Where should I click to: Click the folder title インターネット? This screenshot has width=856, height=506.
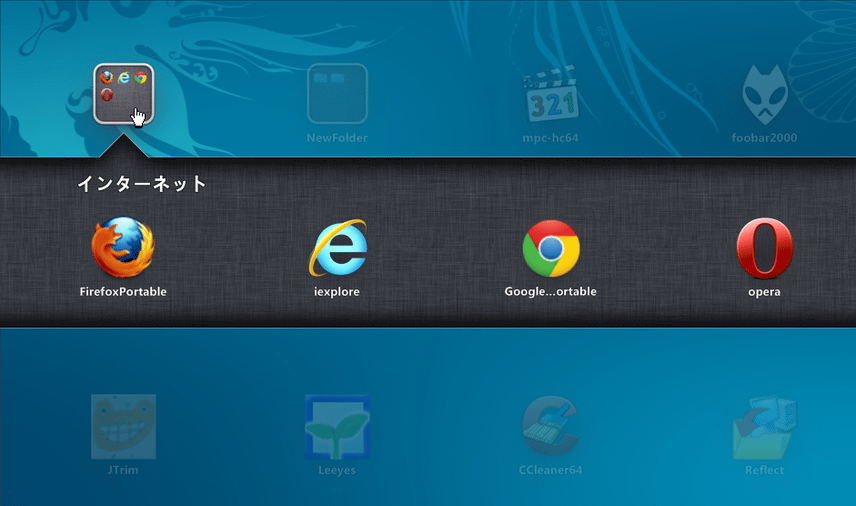[x=142, y=183]
